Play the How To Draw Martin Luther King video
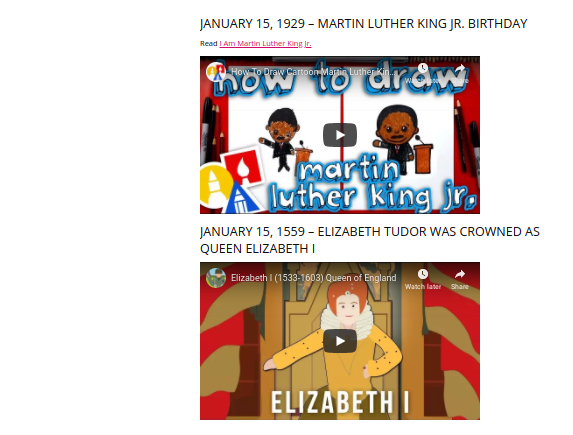Screen dimensions: 573x435 [x=339, y=135]
